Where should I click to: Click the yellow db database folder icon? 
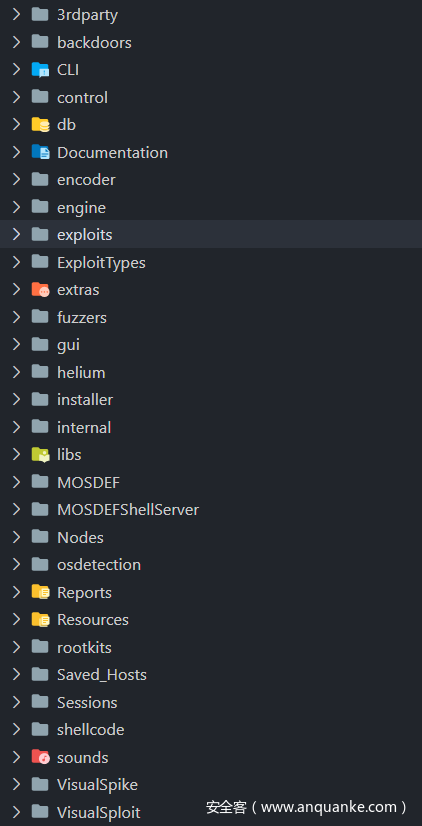point(40,125)
